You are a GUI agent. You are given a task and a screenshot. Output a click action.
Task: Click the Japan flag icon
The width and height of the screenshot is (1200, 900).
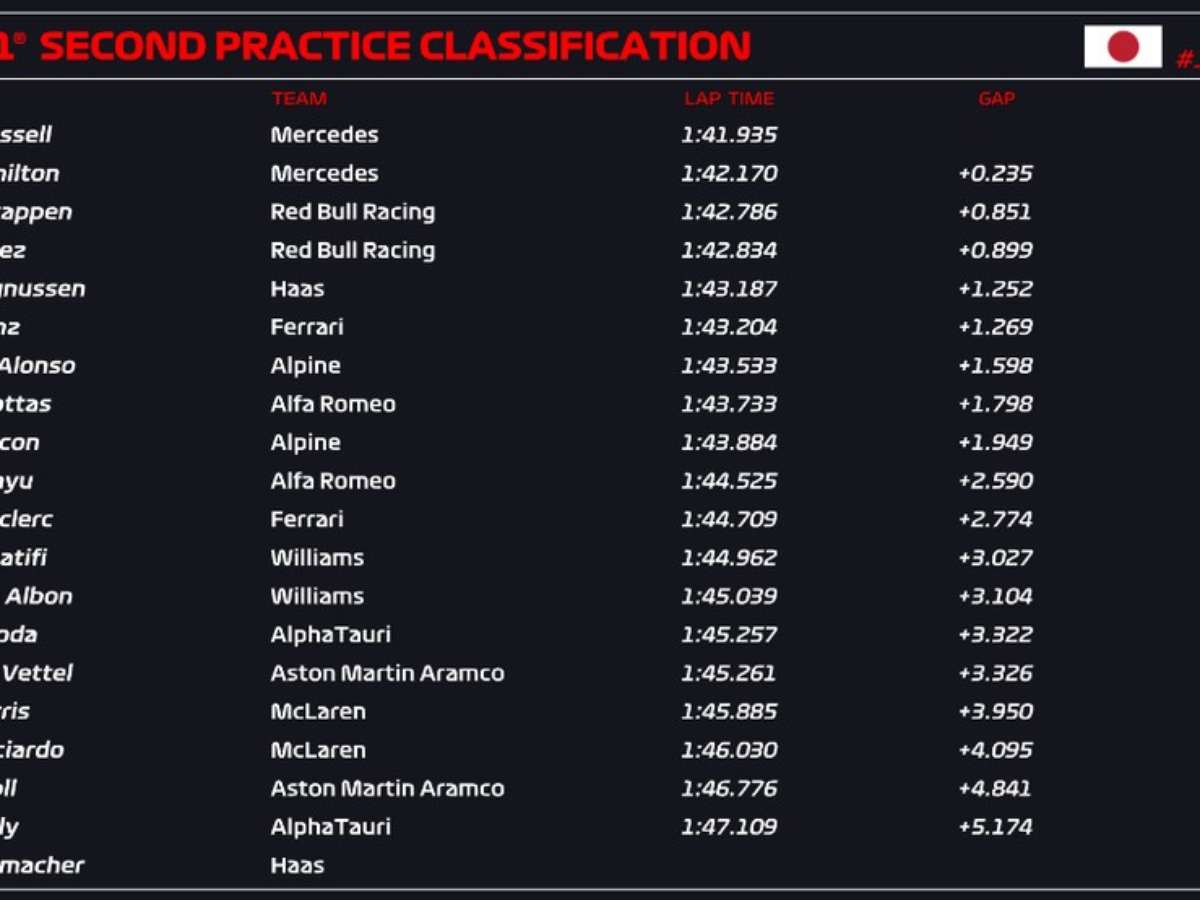click(1122, 46)
